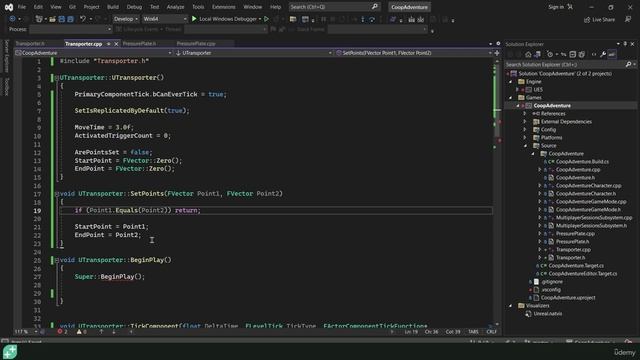
Task: Collapse the BeginPlay function code block
Action: tap(57, 260)
